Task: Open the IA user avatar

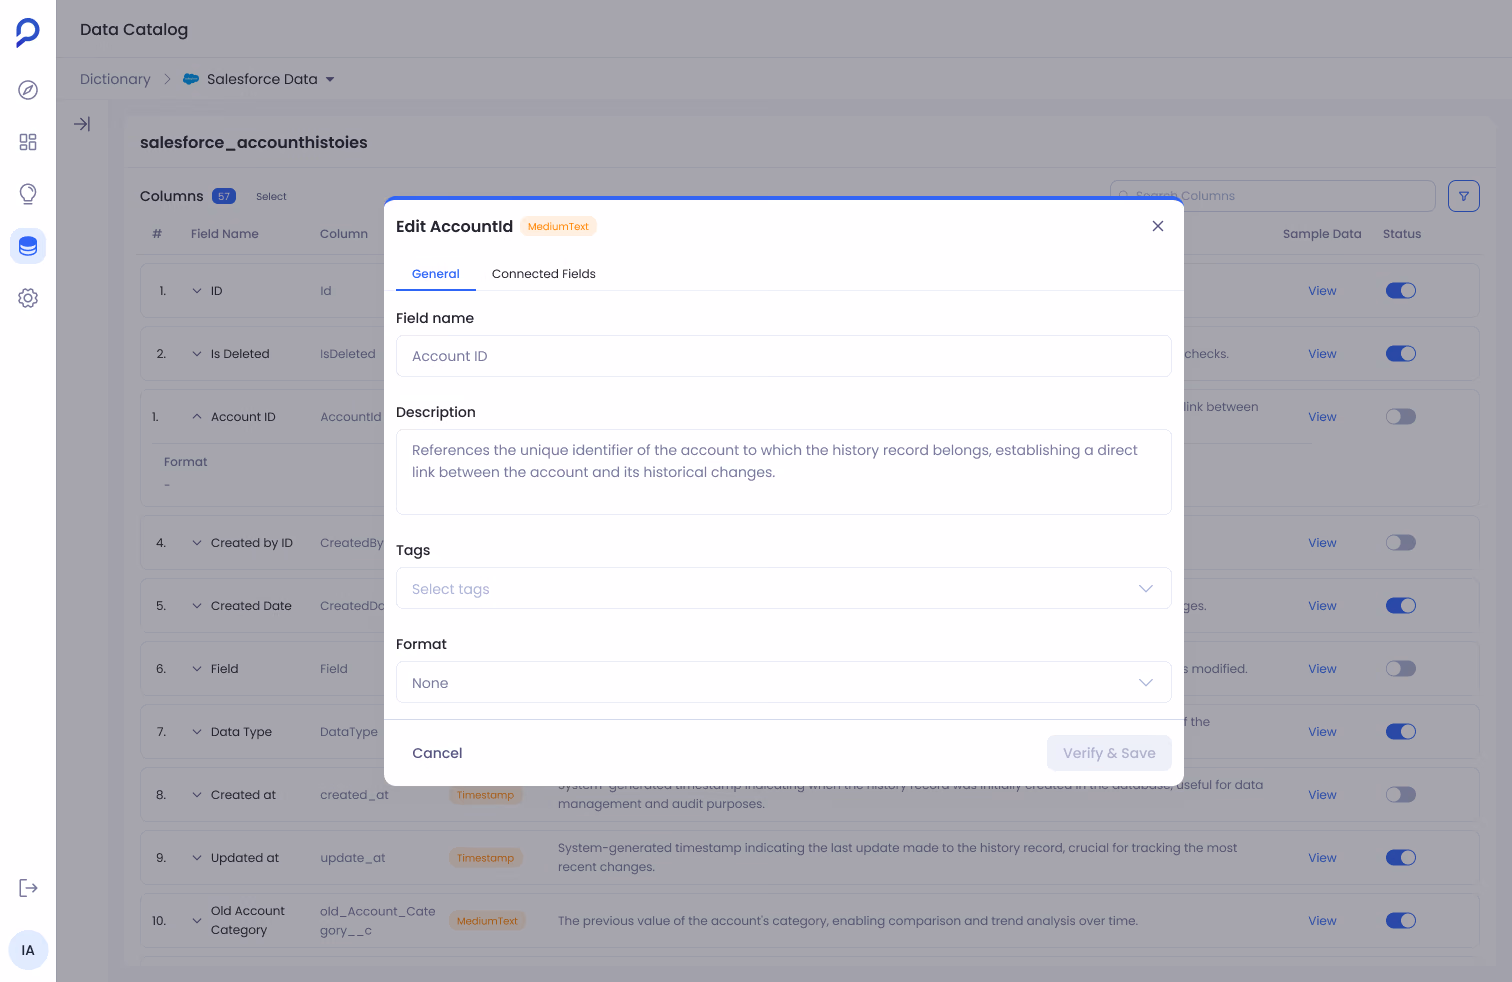Action: 28,950
